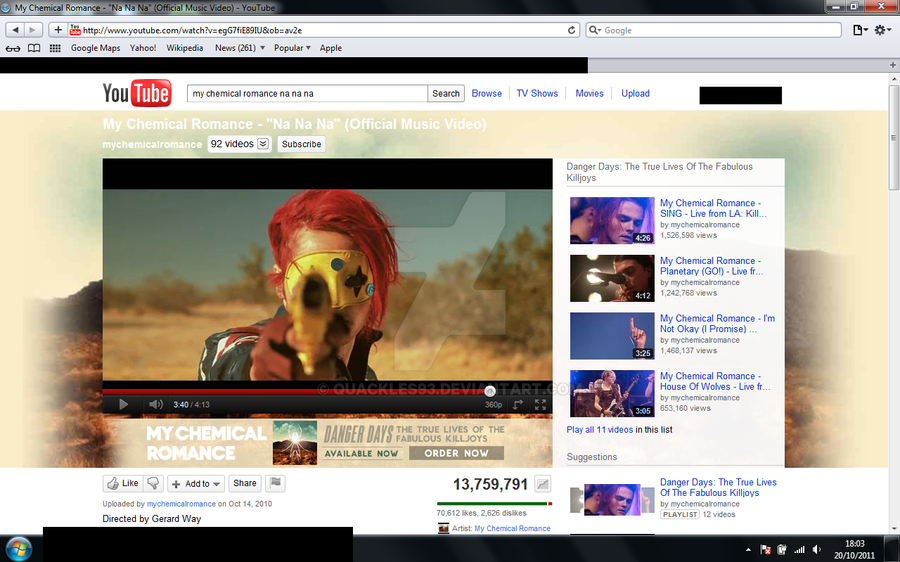Open the Browse link
This screenshot has height=562, width=900.
click(x=487, y=94)
